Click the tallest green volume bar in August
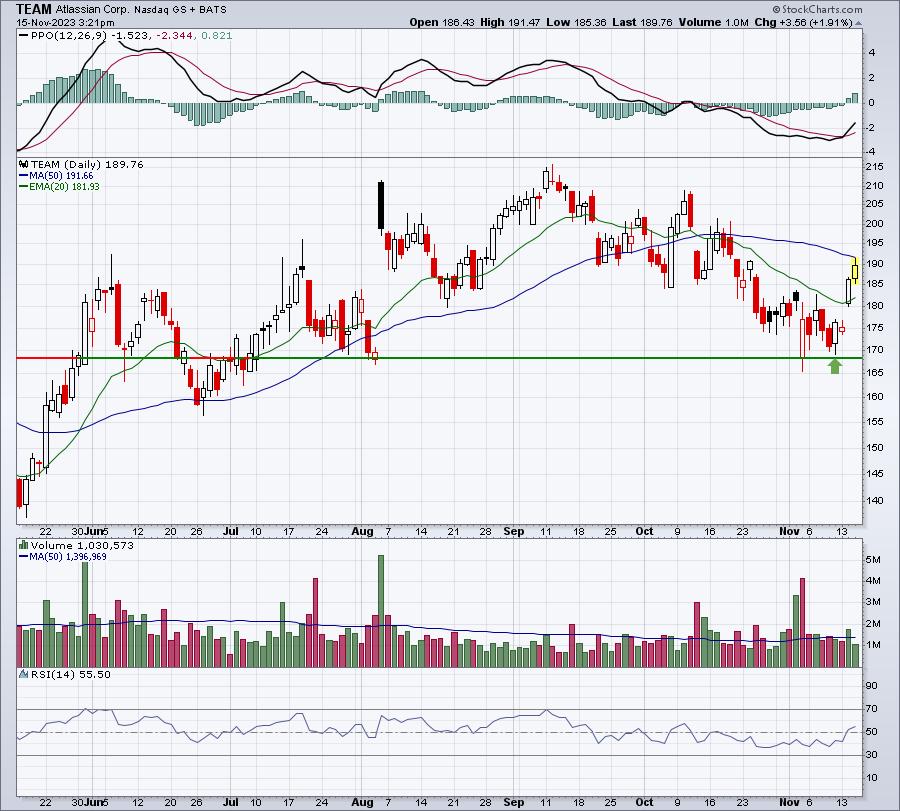This screenshot has width=900, height=811. 381,611
